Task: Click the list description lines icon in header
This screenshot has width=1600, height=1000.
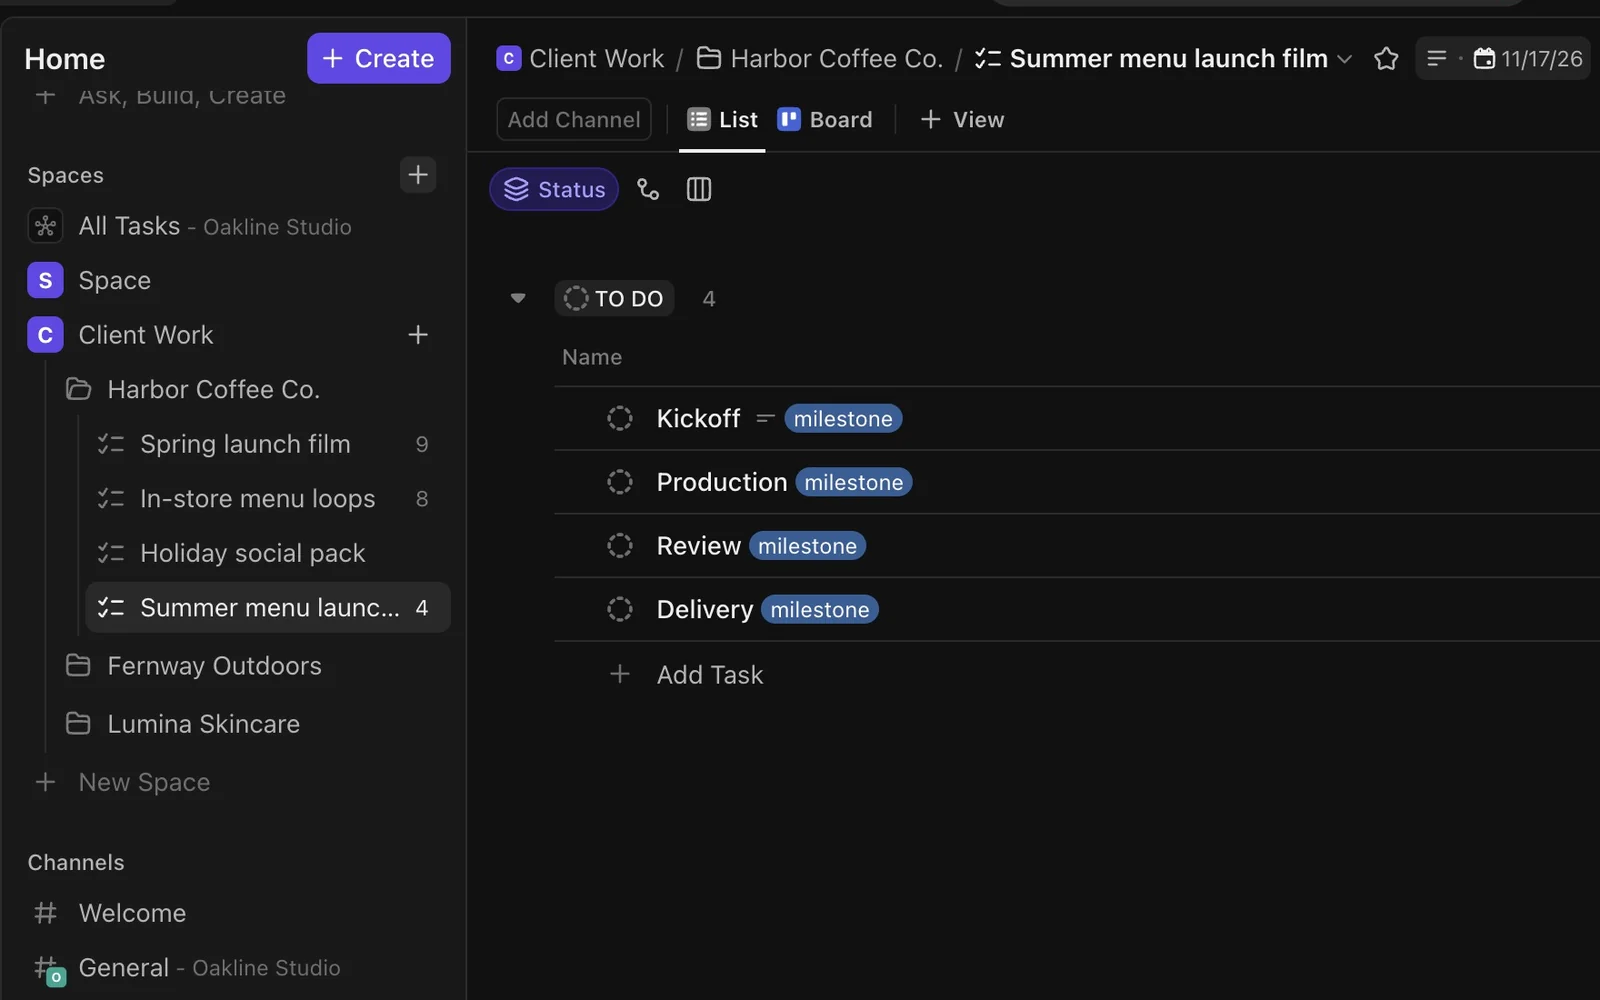Action: click(x=1437, y=59)
